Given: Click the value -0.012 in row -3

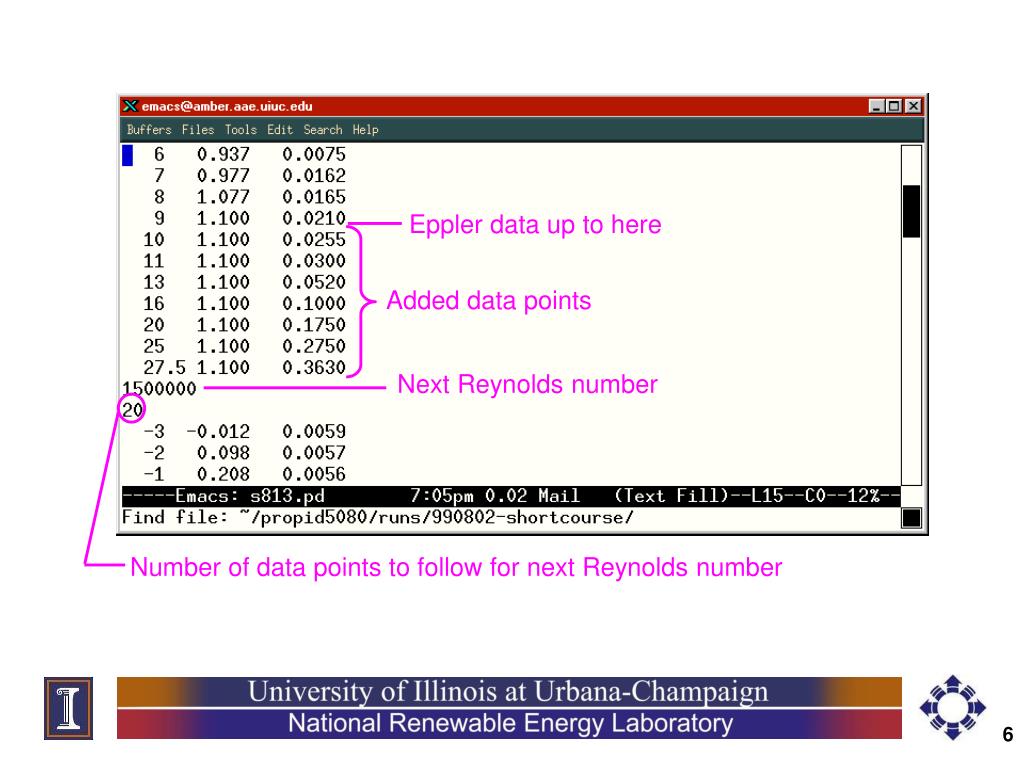Looking at the screenshot, I should [217, 432].
